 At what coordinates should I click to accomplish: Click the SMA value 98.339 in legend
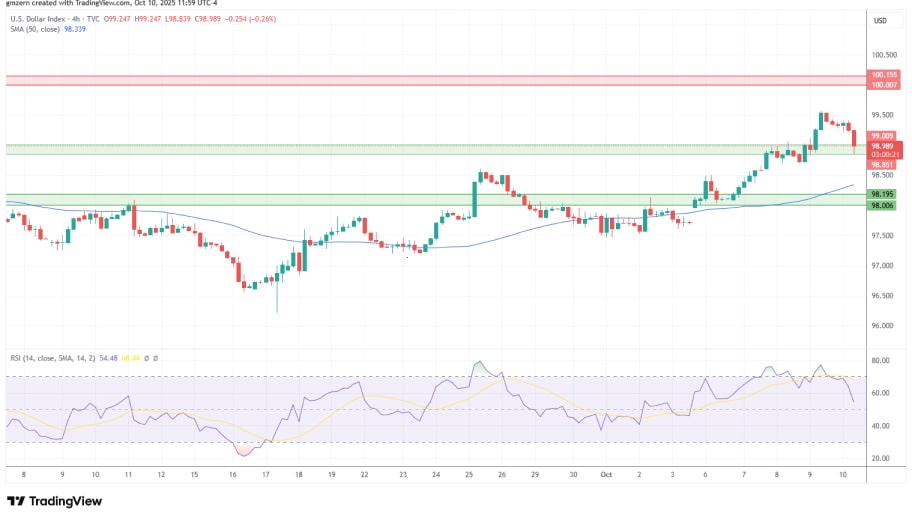point(75,30)
